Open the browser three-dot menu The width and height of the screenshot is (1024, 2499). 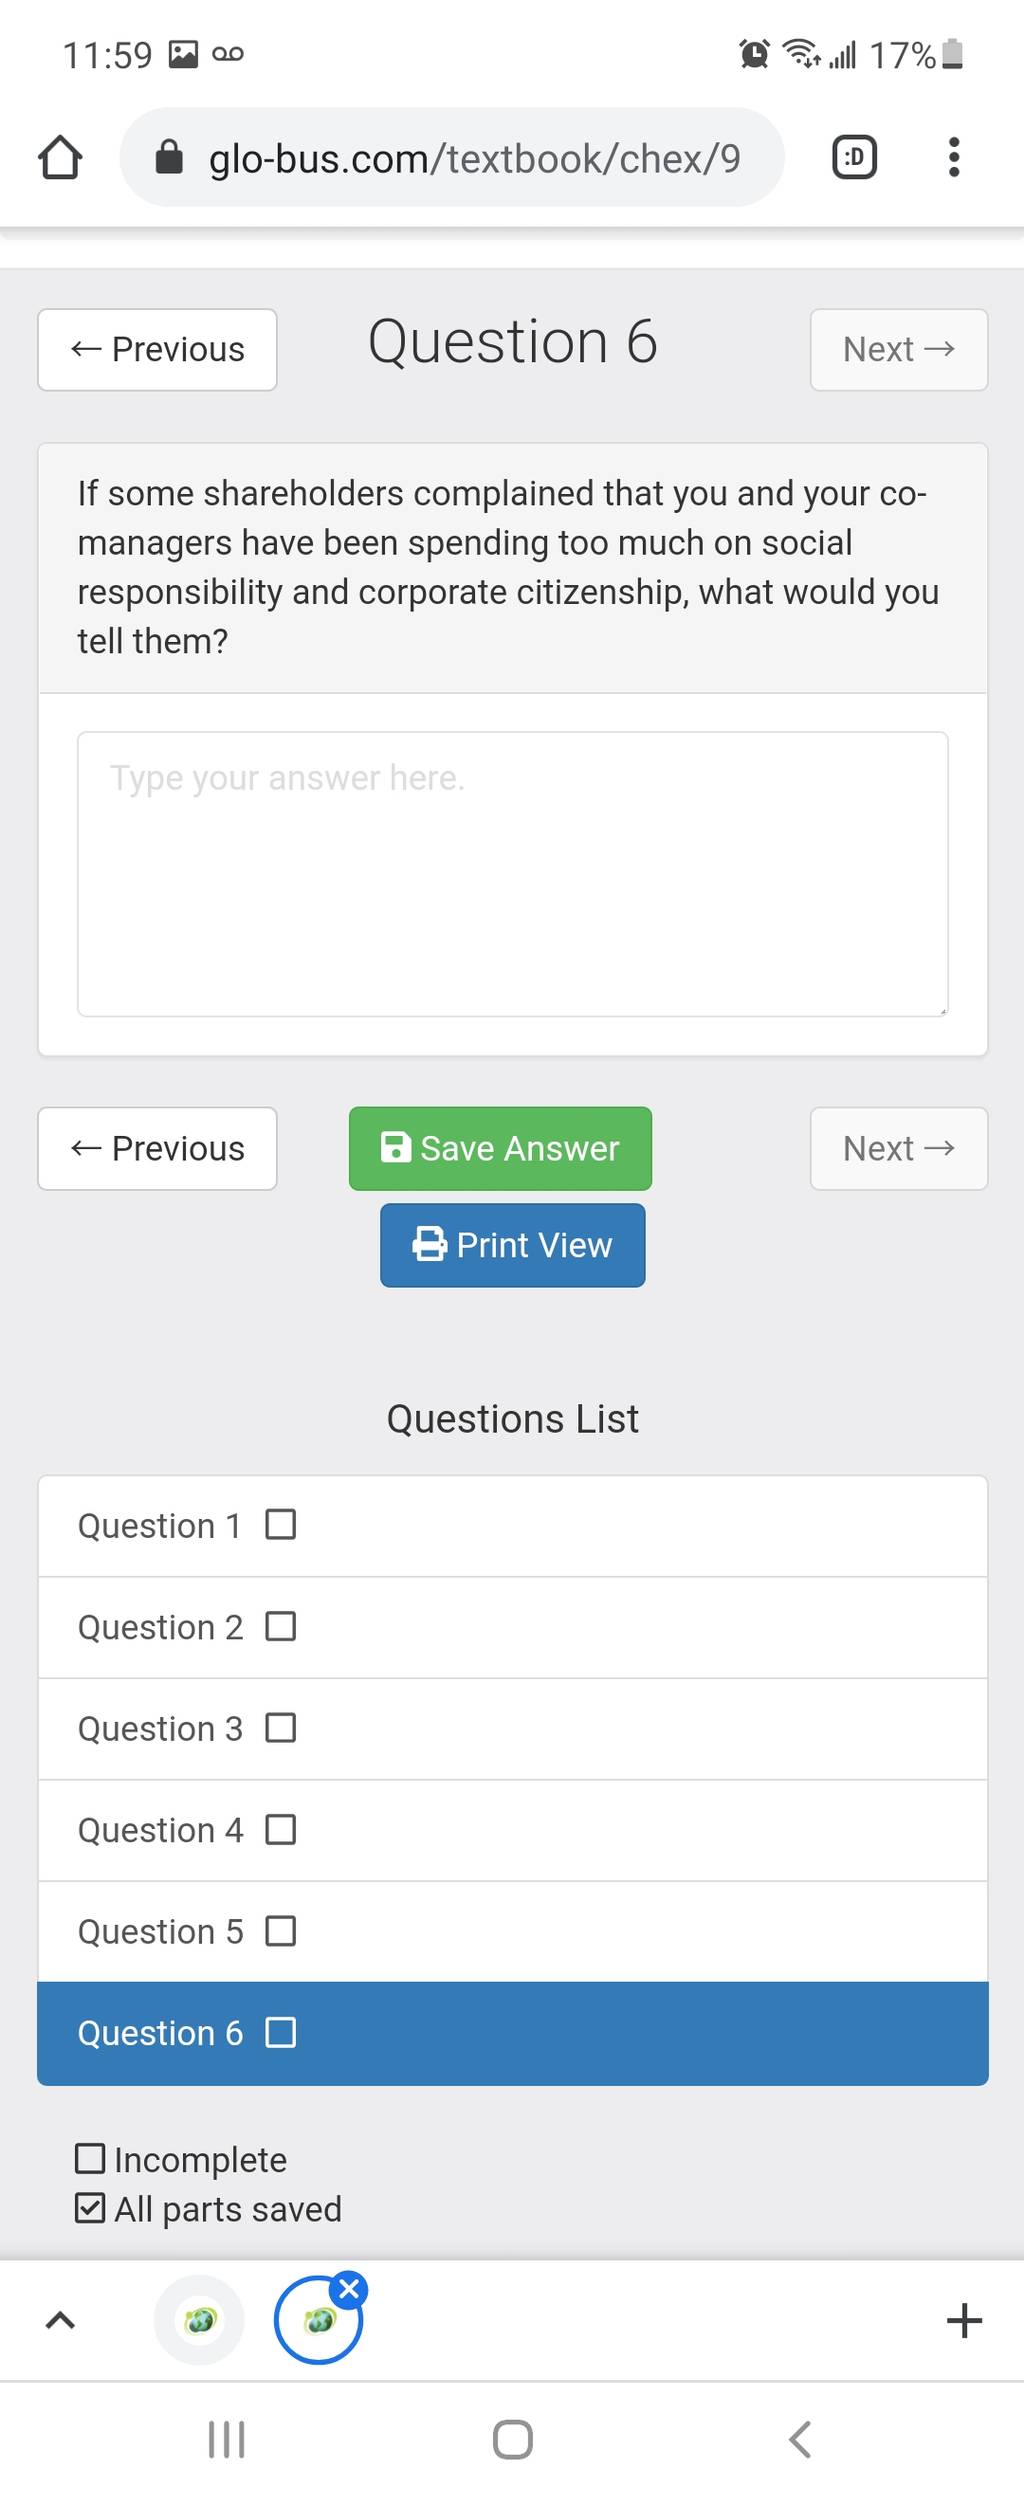954,157
